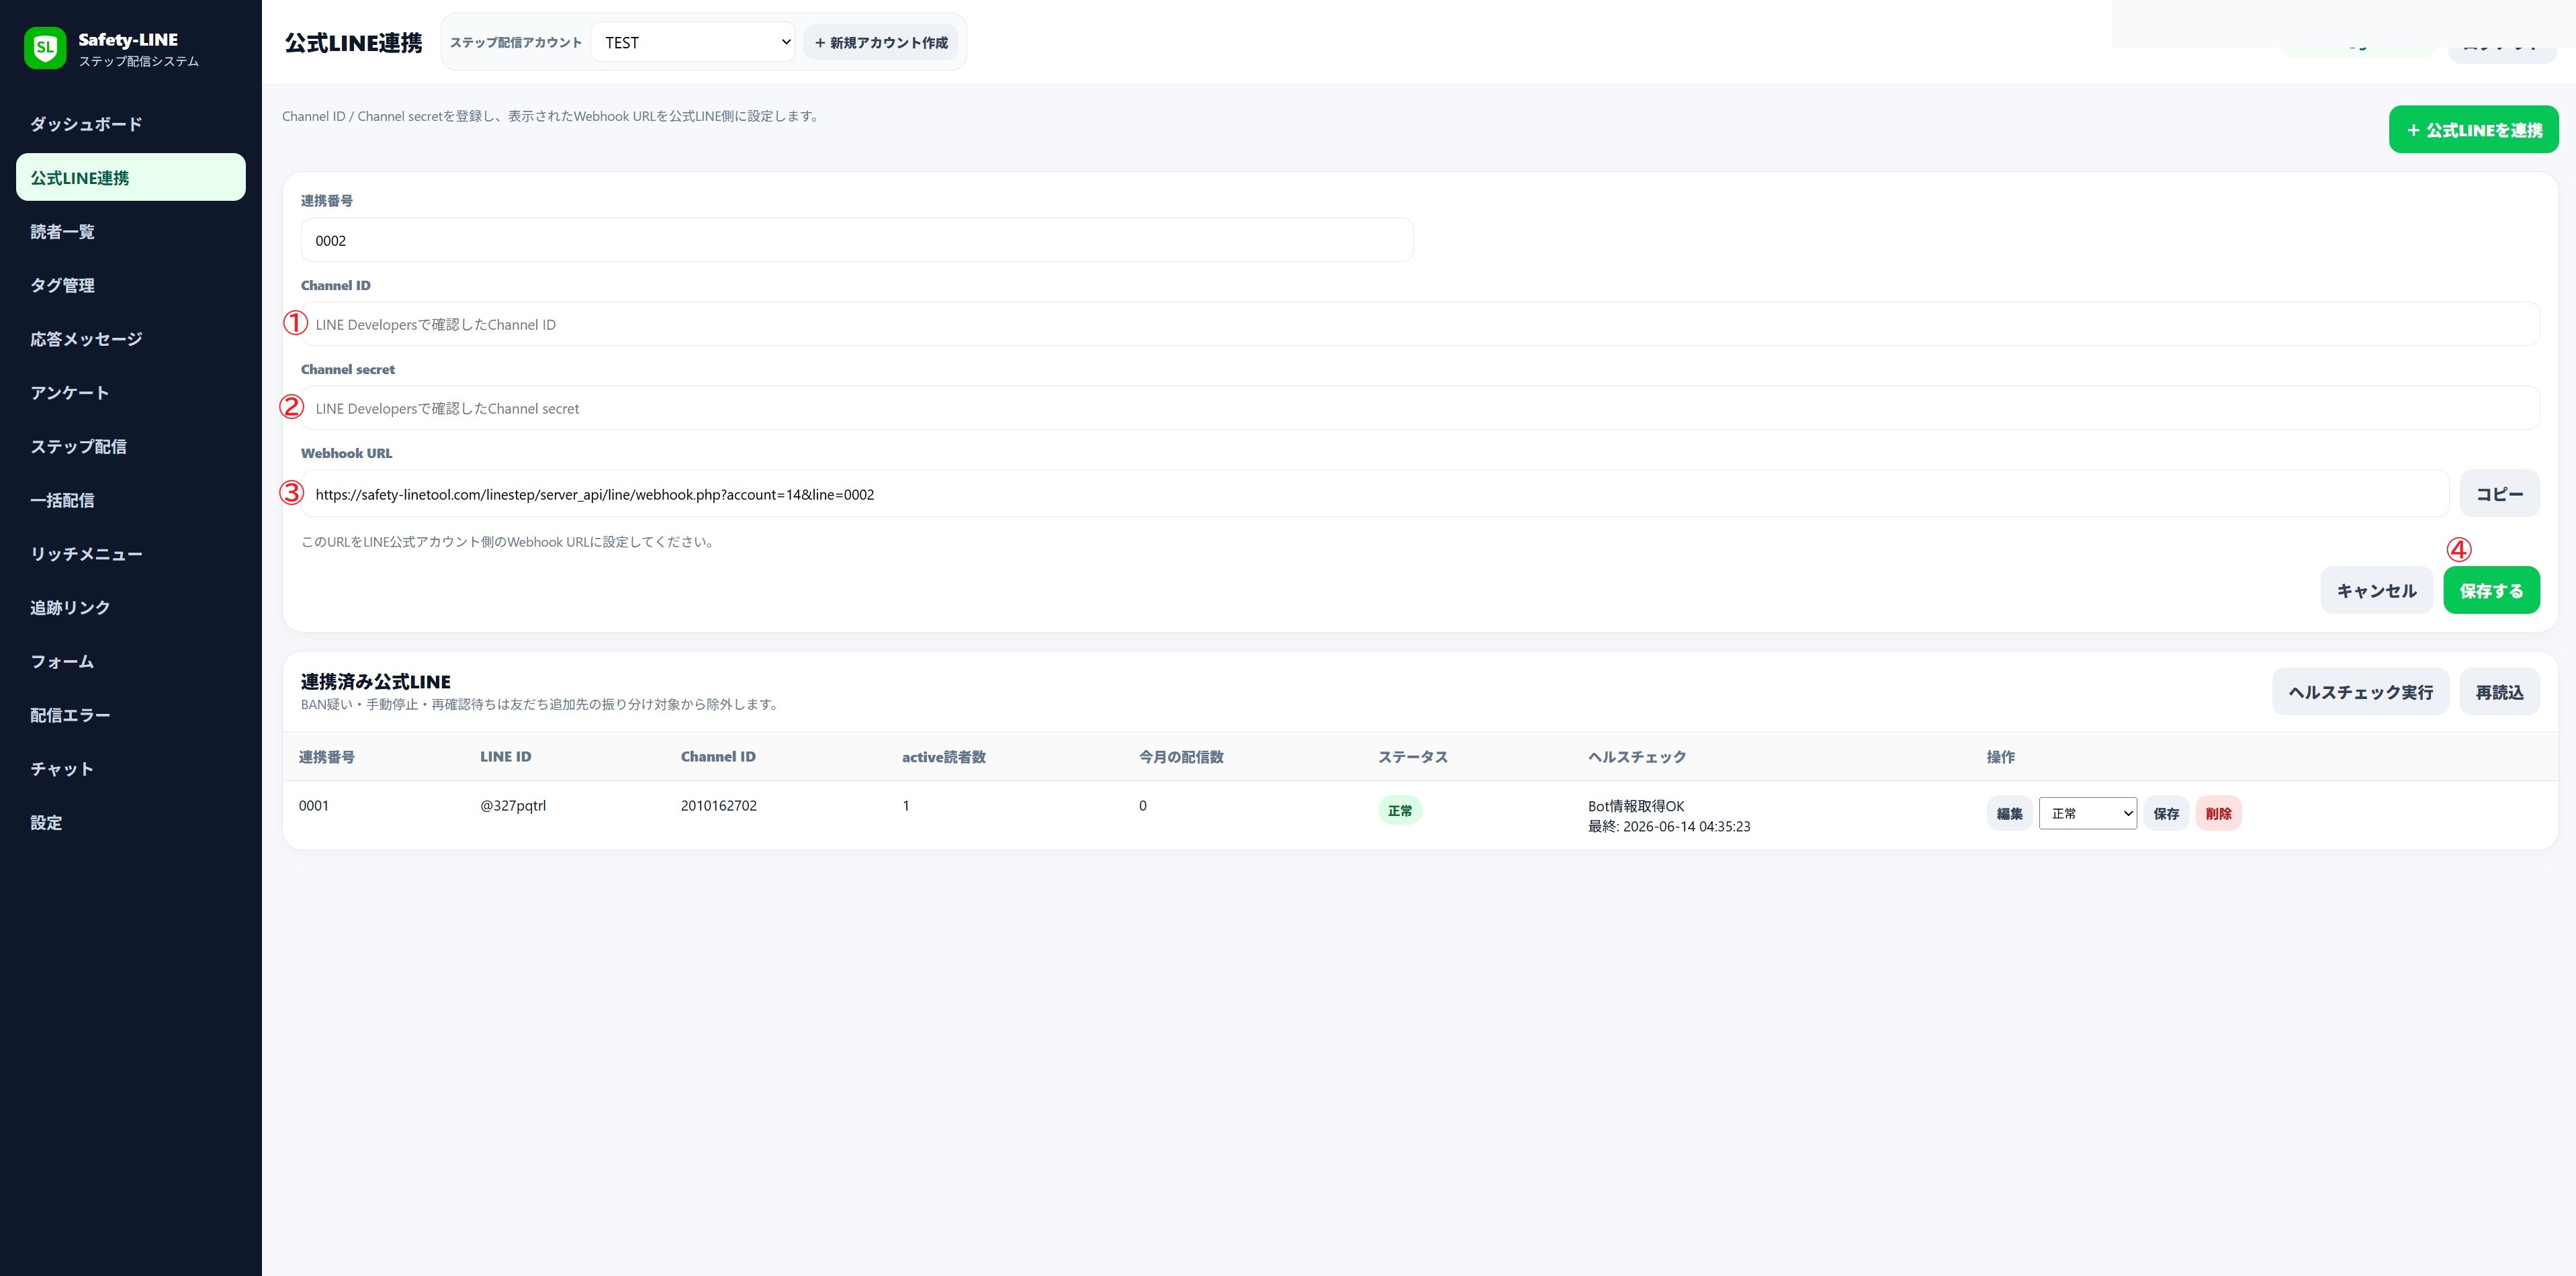The width and height of the screenshot is (2576, 1276).
Task: Select the Webhook URL text field
Action: (x=1375, y=494)
